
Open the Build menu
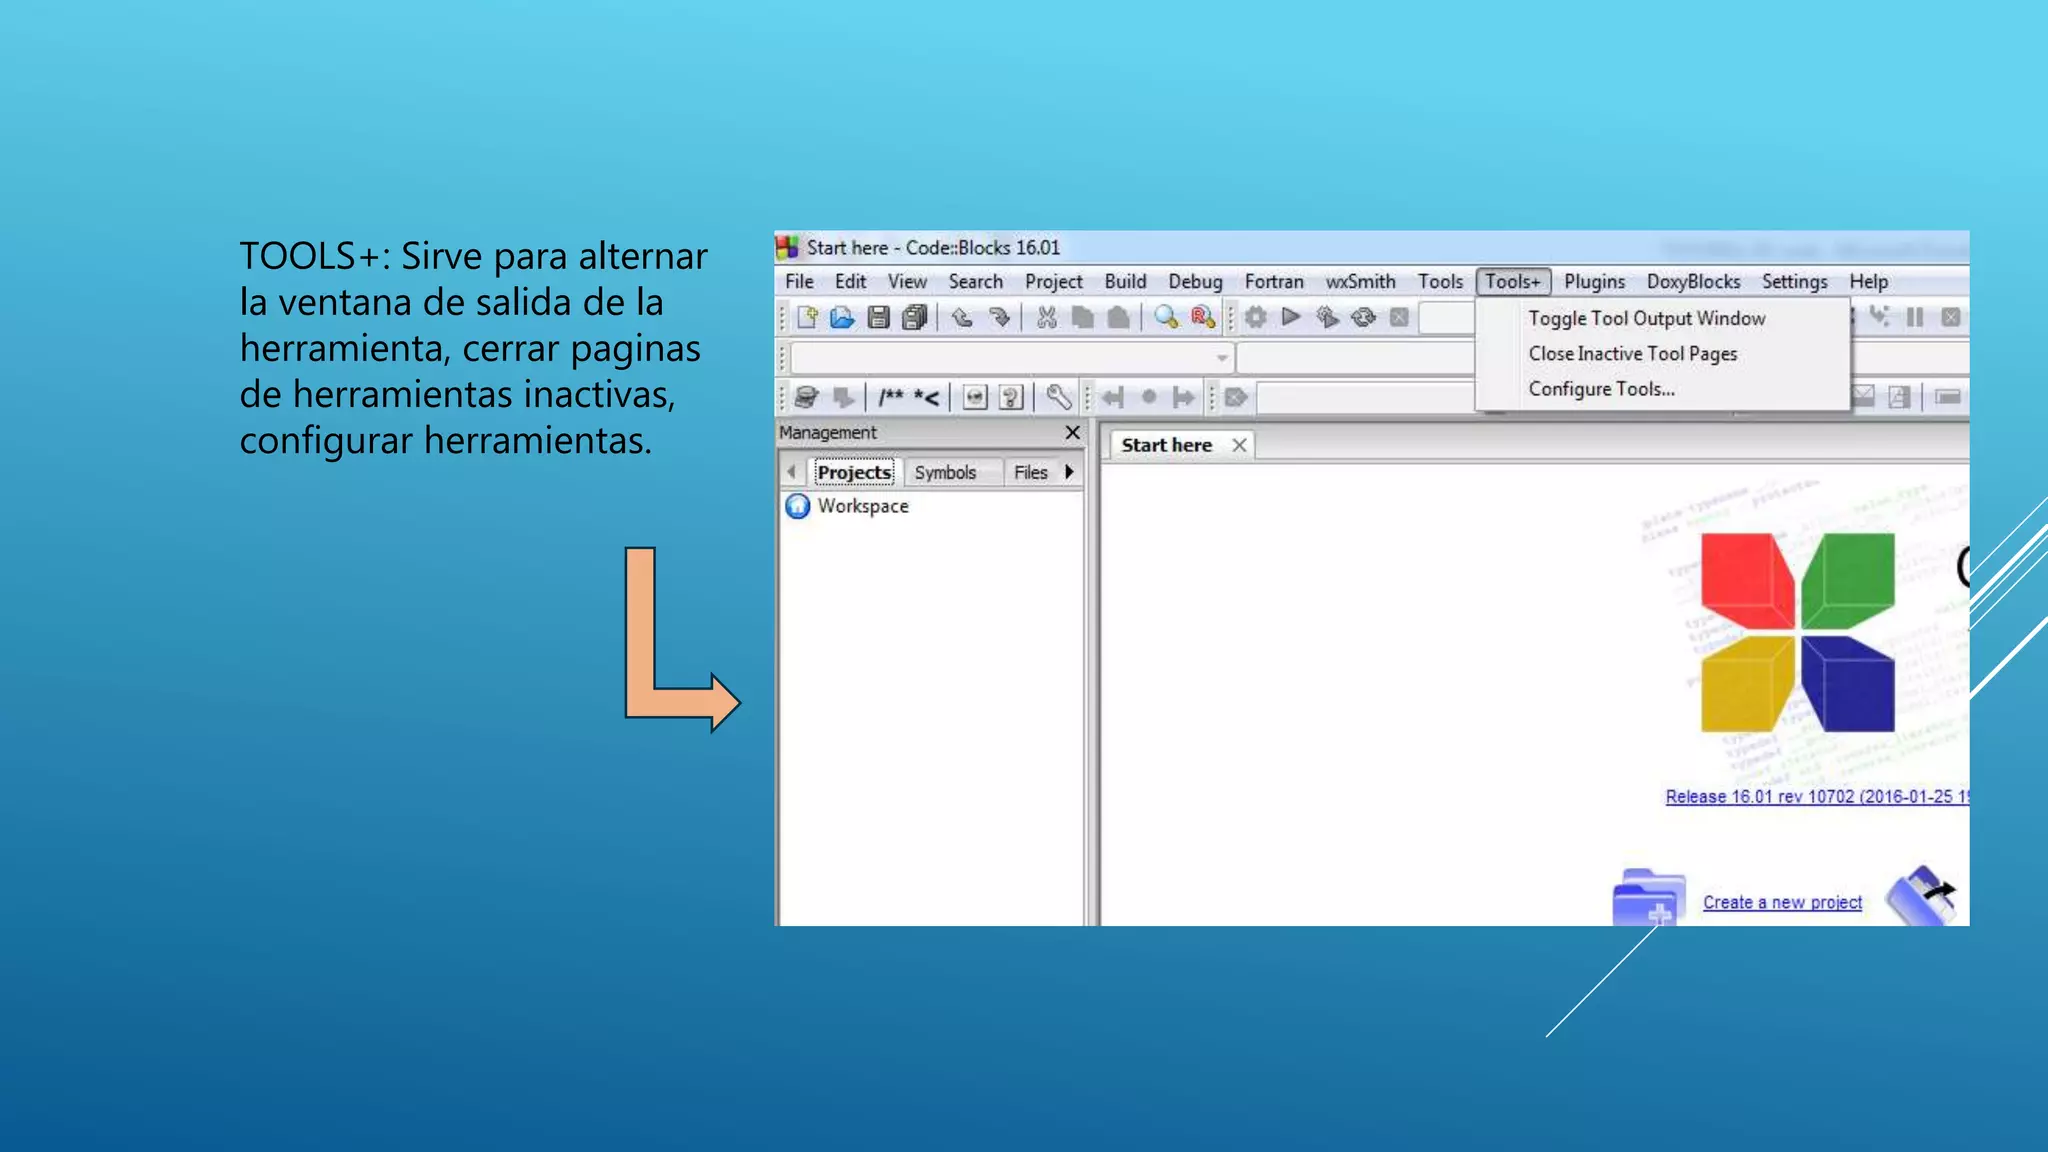pyautogui.click(x=1125, y=282)
